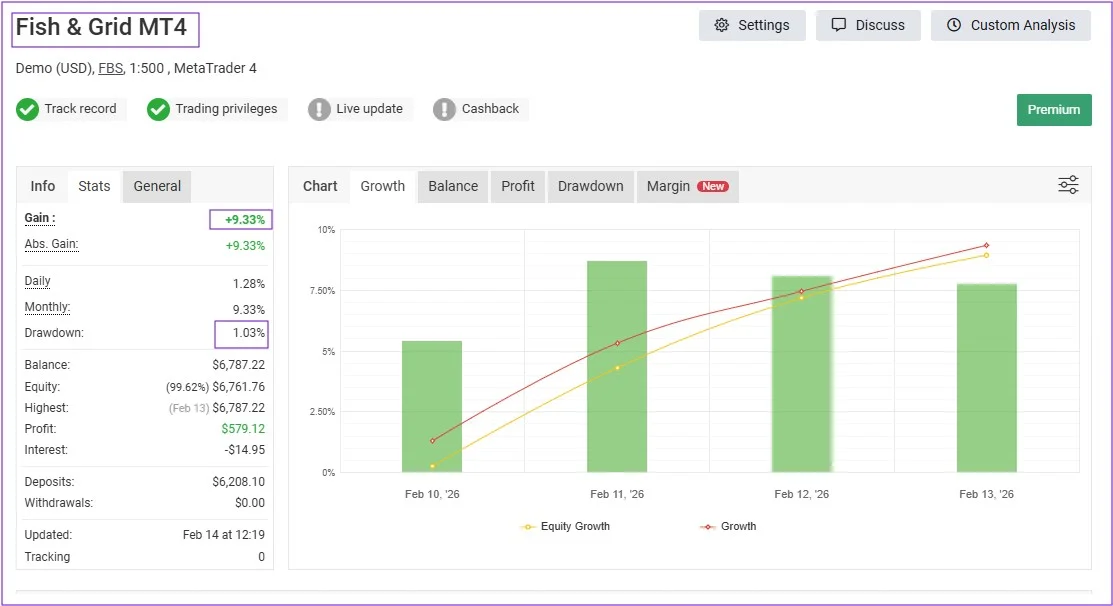The image size is (1113, 606).
Task: Open the Info tab
Action: (x=43, y=186)
